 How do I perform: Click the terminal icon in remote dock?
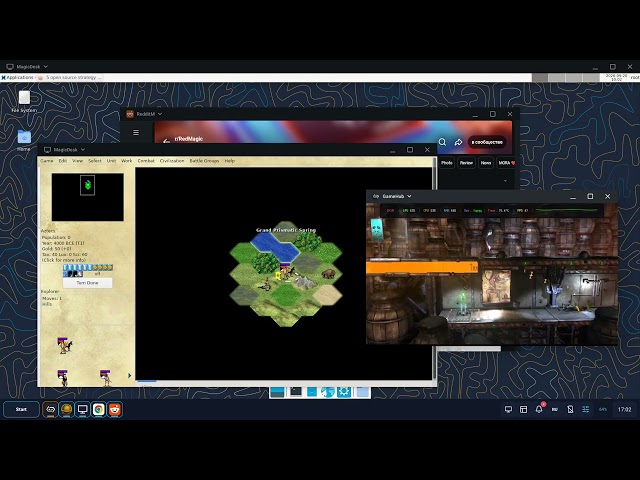point(296,392)
